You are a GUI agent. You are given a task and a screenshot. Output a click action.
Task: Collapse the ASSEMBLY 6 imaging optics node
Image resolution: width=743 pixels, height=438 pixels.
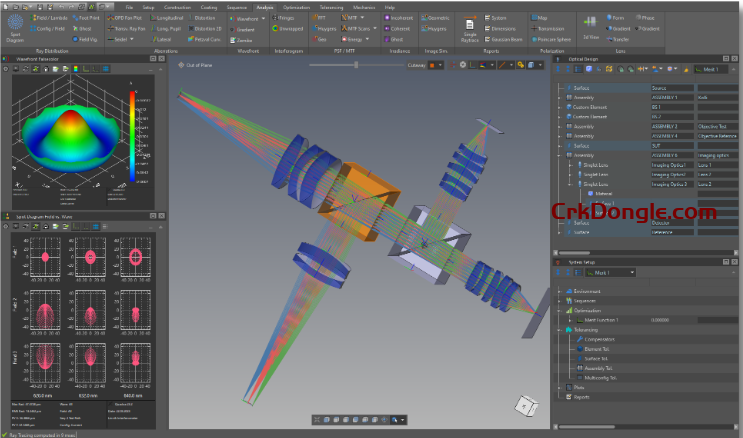click(560, 155)
